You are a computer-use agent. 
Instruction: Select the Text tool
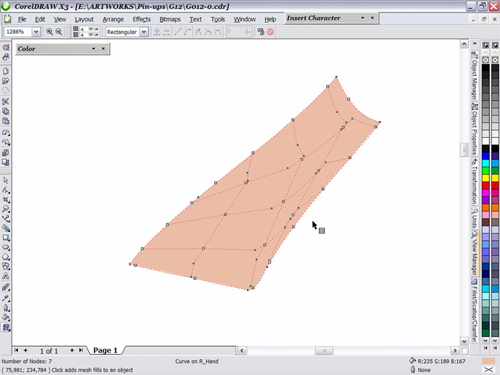(6, 276)
